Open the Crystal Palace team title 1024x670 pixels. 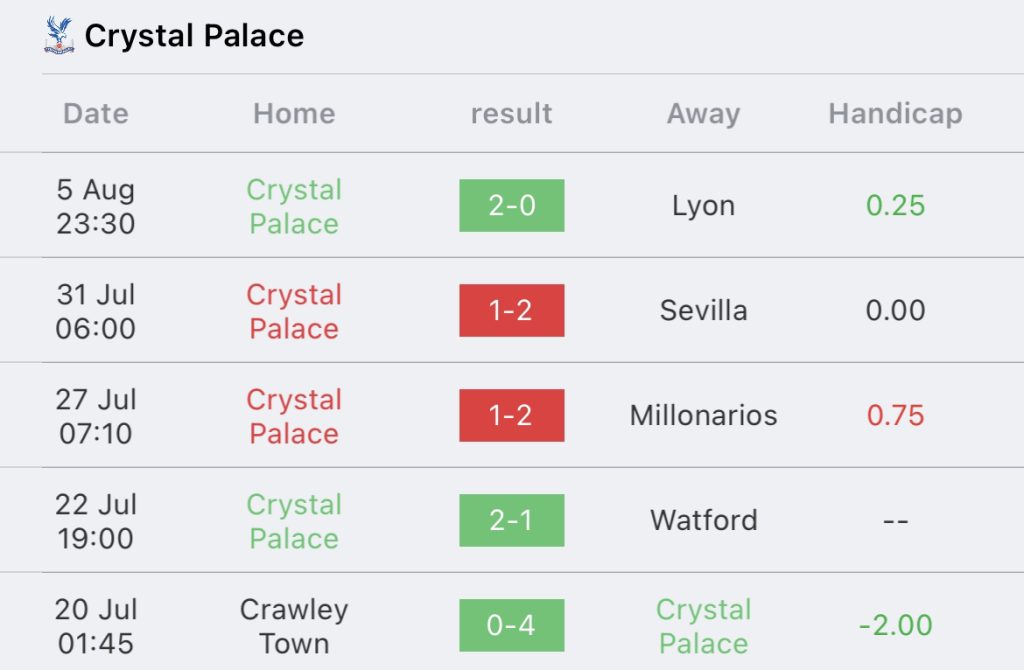[x=194, y=36]
